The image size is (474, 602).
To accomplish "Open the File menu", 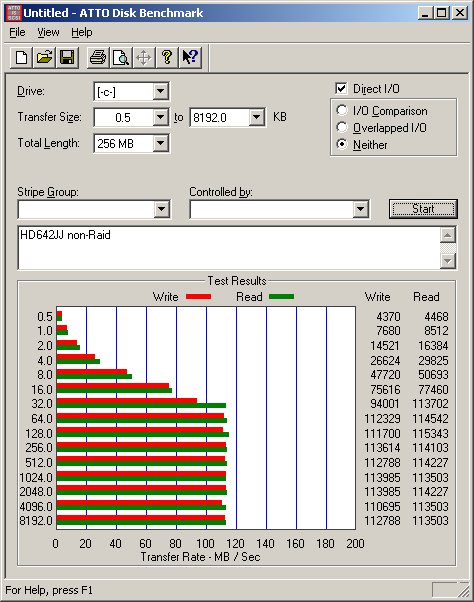I will click(17, 32).
